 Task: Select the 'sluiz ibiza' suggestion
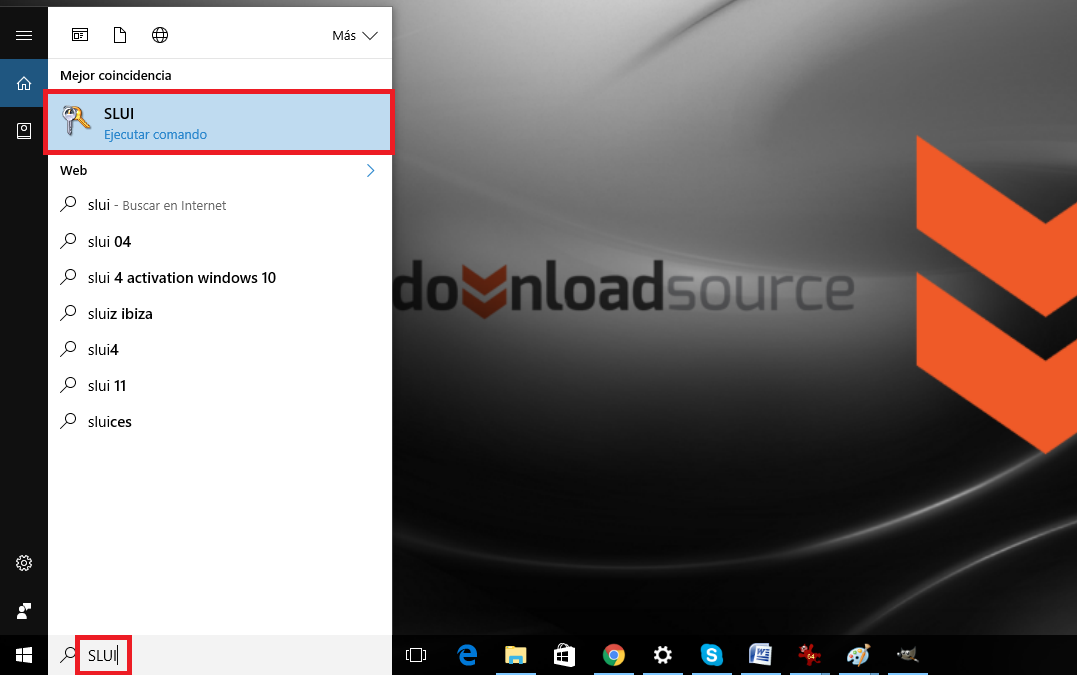pos(218,313)
